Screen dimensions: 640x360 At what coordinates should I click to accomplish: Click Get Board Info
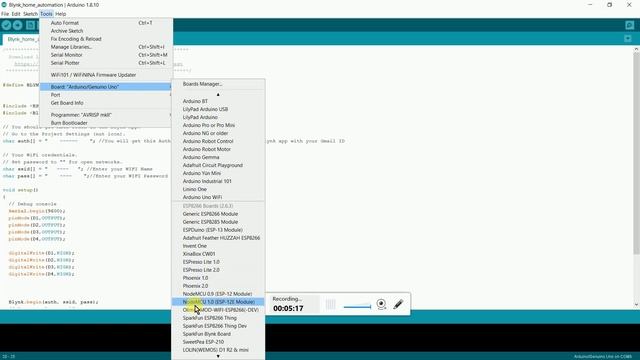pos(106,103)
